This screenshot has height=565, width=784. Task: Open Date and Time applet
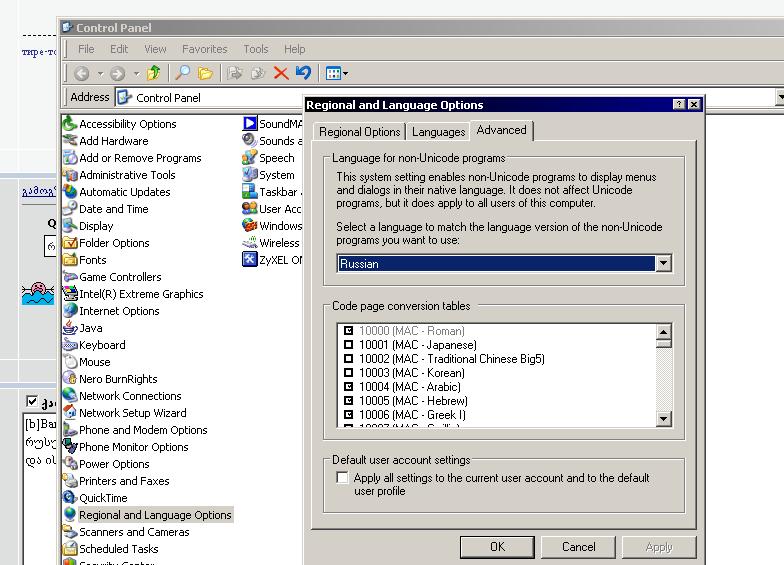coord(106,208)
